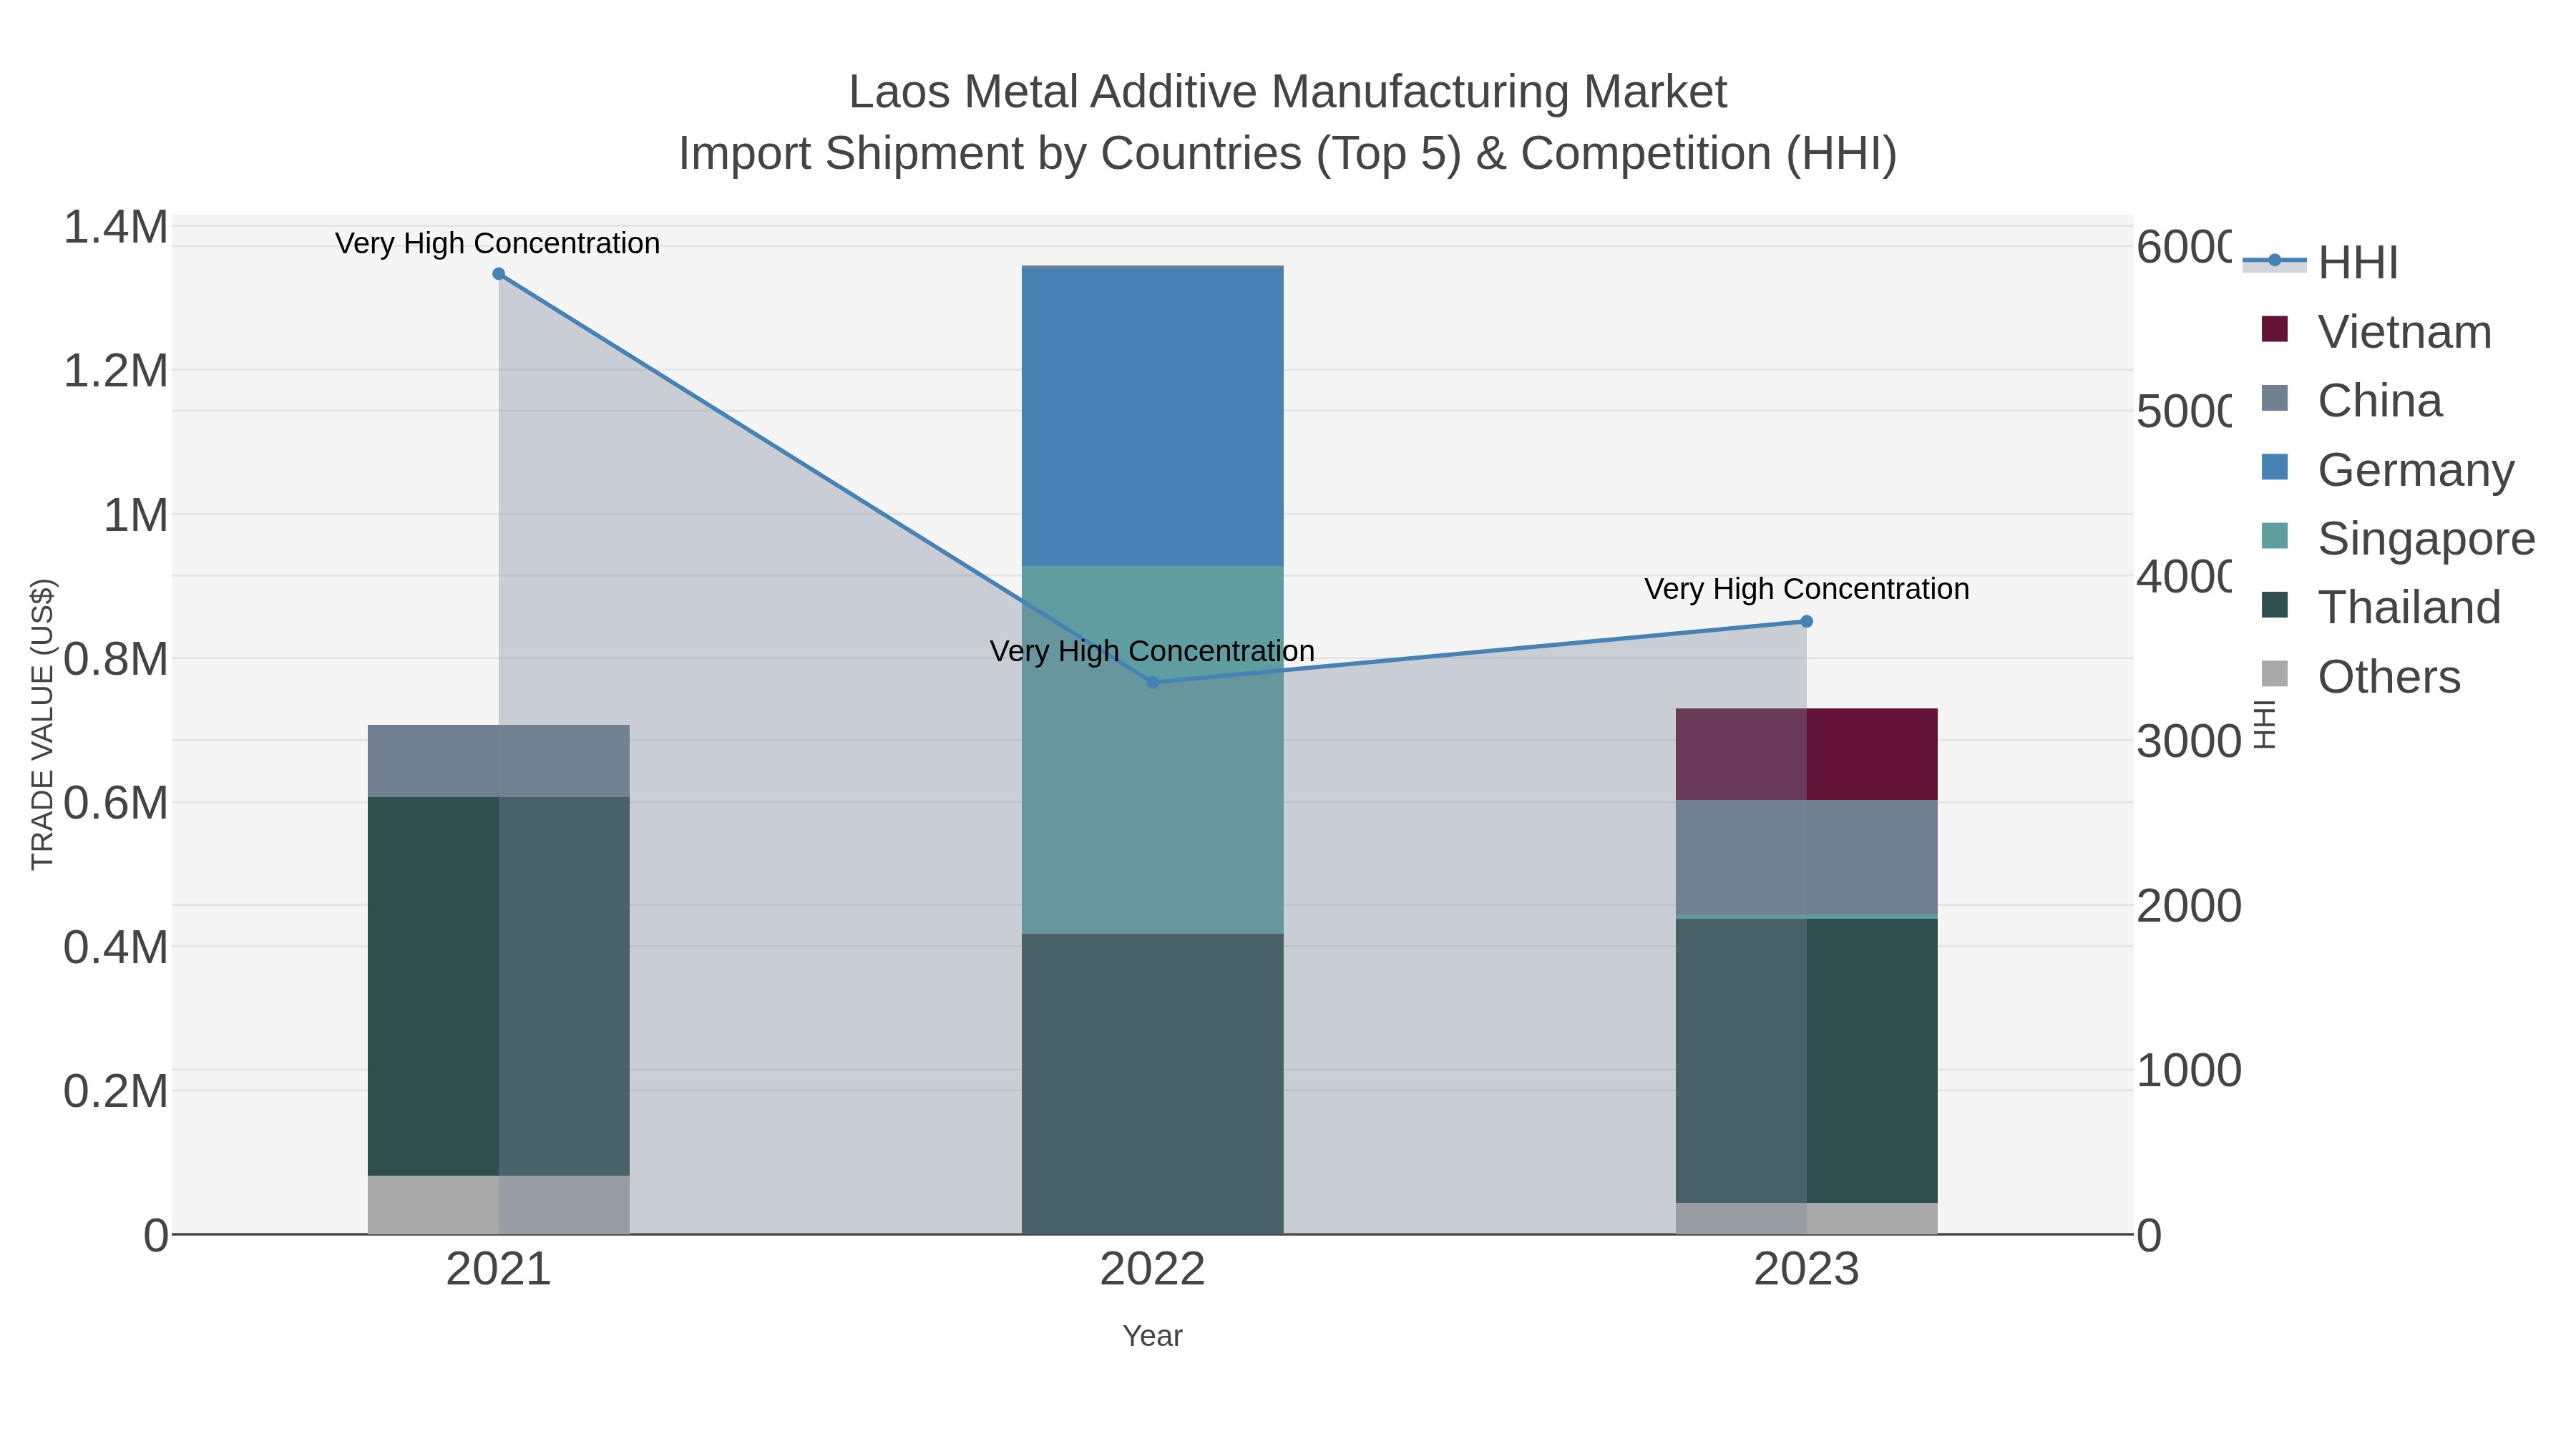Click the chart title text

click(1288, 122)
